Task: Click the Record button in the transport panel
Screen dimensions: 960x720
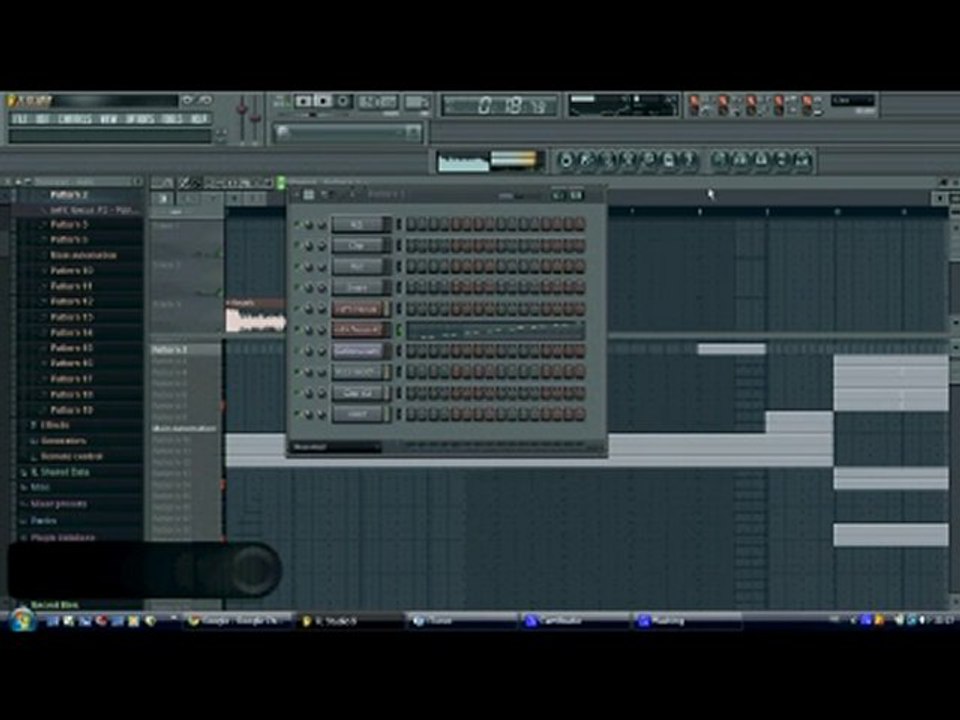Action: [343, 101]
